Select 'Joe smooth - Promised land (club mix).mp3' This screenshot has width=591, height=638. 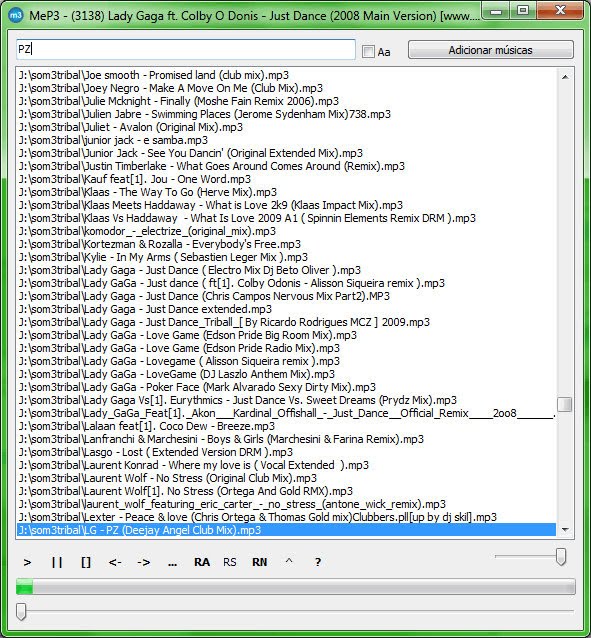[287, 75]
